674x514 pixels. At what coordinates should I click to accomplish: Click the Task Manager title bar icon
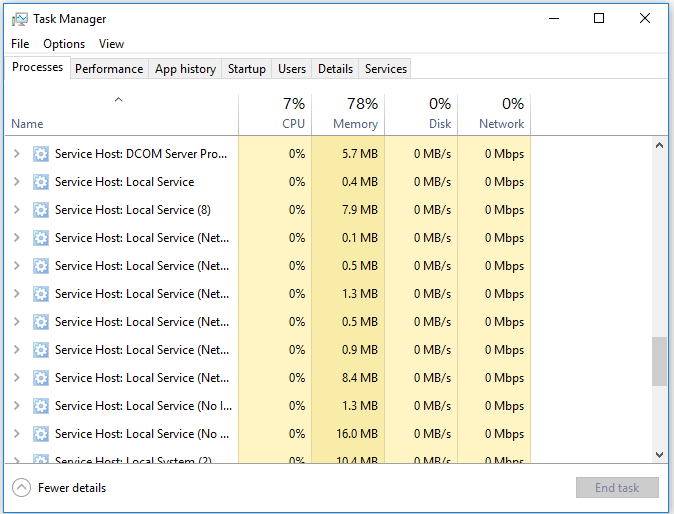(x=20, y=19)
